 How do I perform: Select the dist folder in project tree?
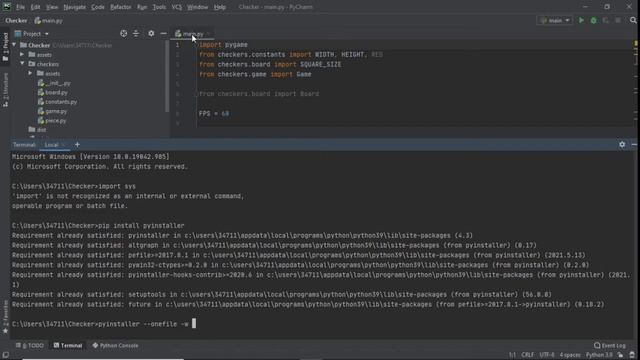tap(37, 130)
